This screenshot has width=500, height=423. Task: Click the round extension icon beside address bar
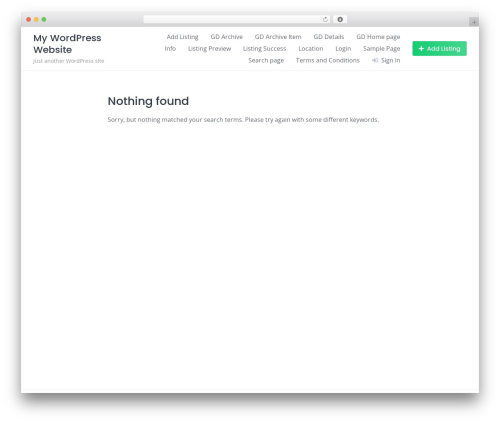[x=340, y=19]
